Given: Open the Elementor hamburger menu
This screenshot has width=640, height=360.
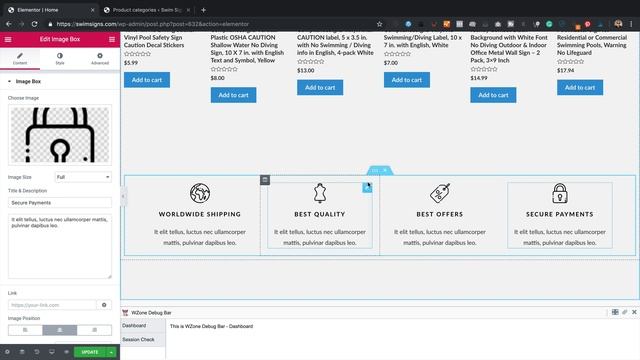Looking at the screenshot, I should coord(8,39).
